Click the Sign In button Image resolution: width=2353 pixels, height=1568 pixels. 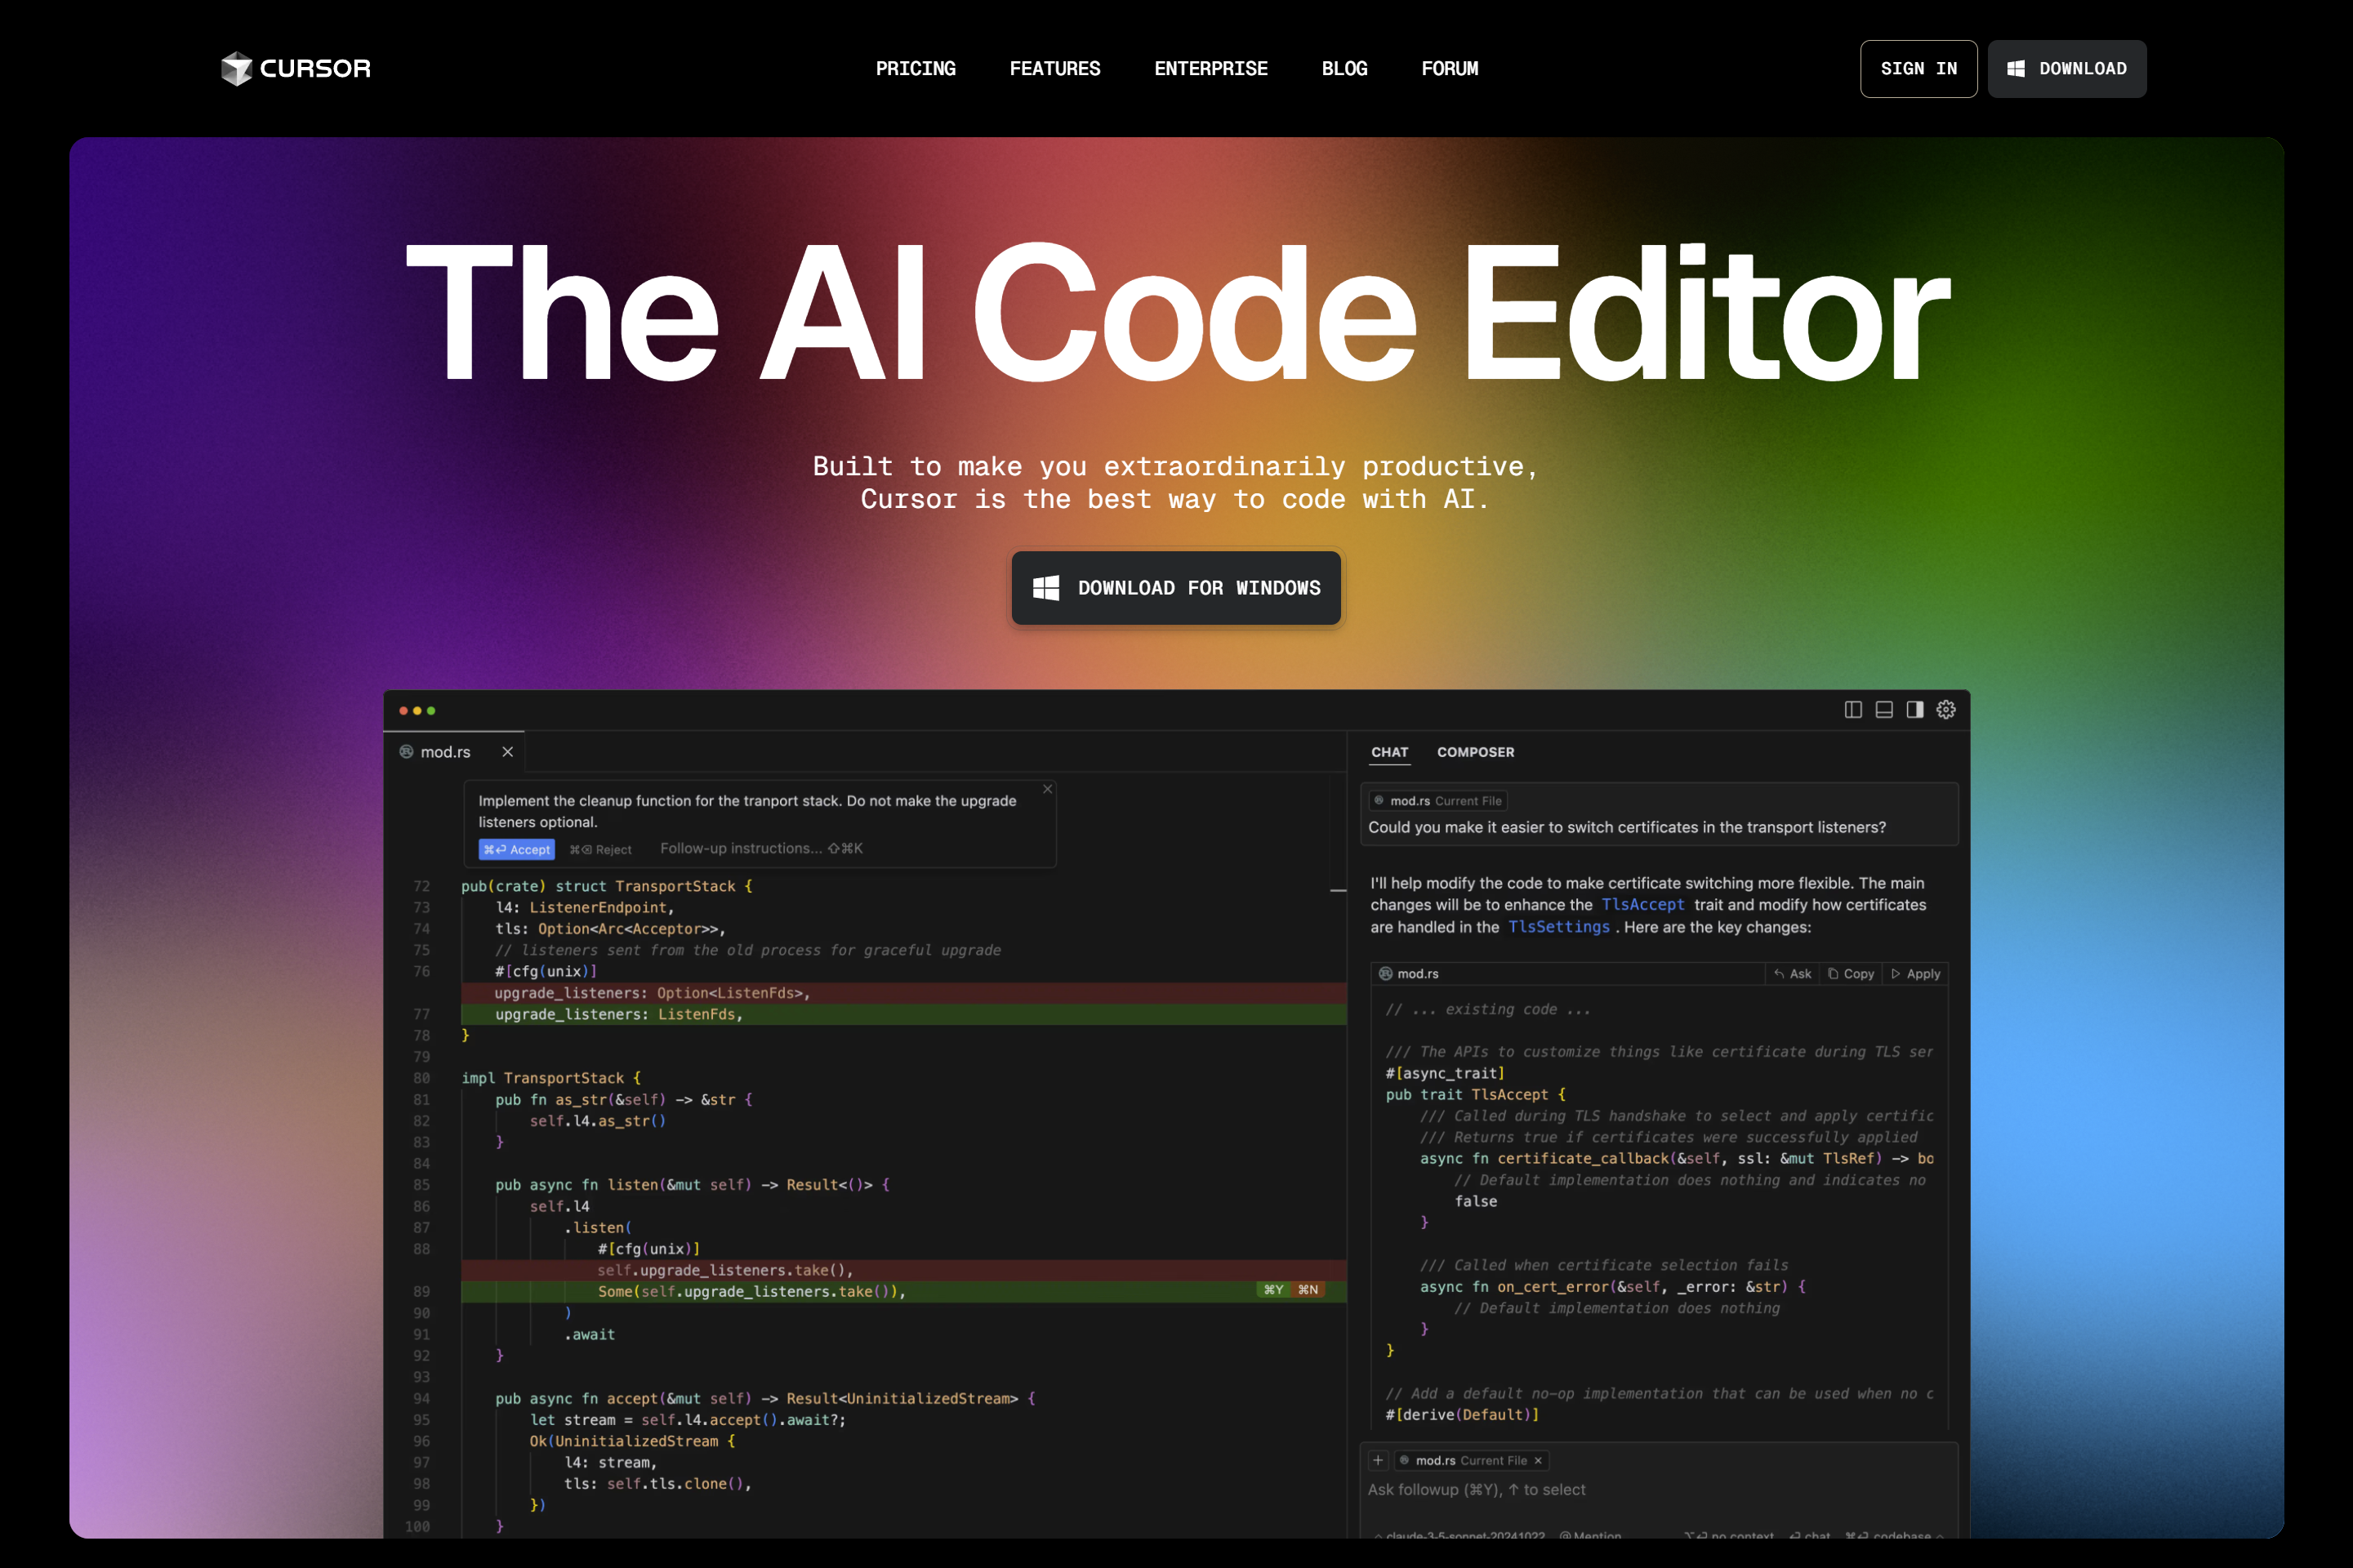[1917, 68]
